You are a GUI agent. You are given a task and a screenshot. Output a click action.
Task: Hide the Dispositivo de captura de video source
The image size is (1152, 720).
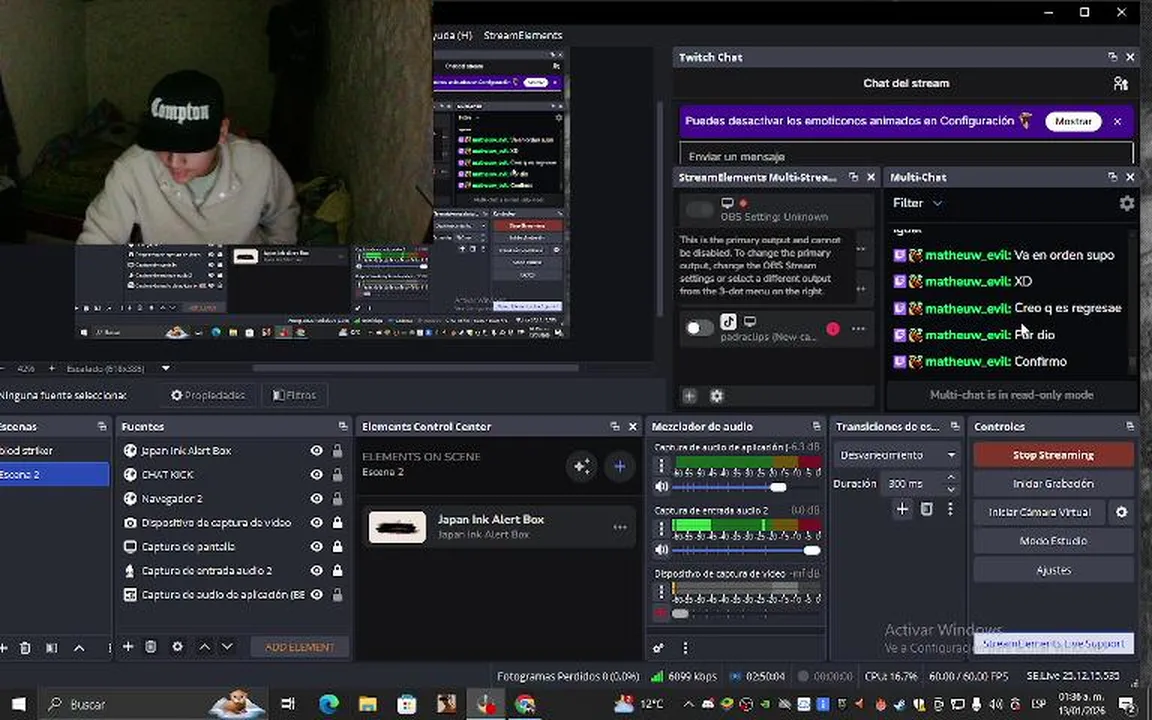click(x=317, y=522)
